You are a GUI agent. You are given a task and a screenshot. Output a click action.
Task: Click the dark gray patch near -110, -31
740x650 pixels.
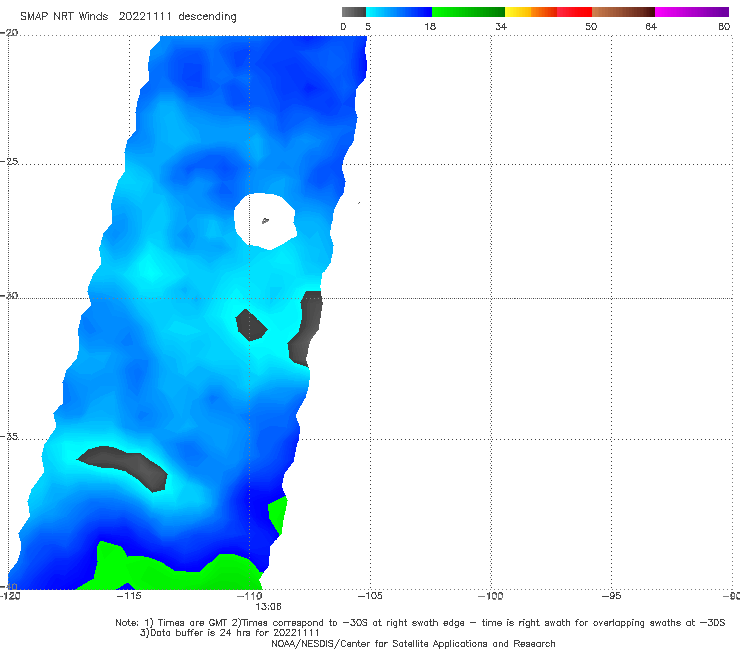251,325
